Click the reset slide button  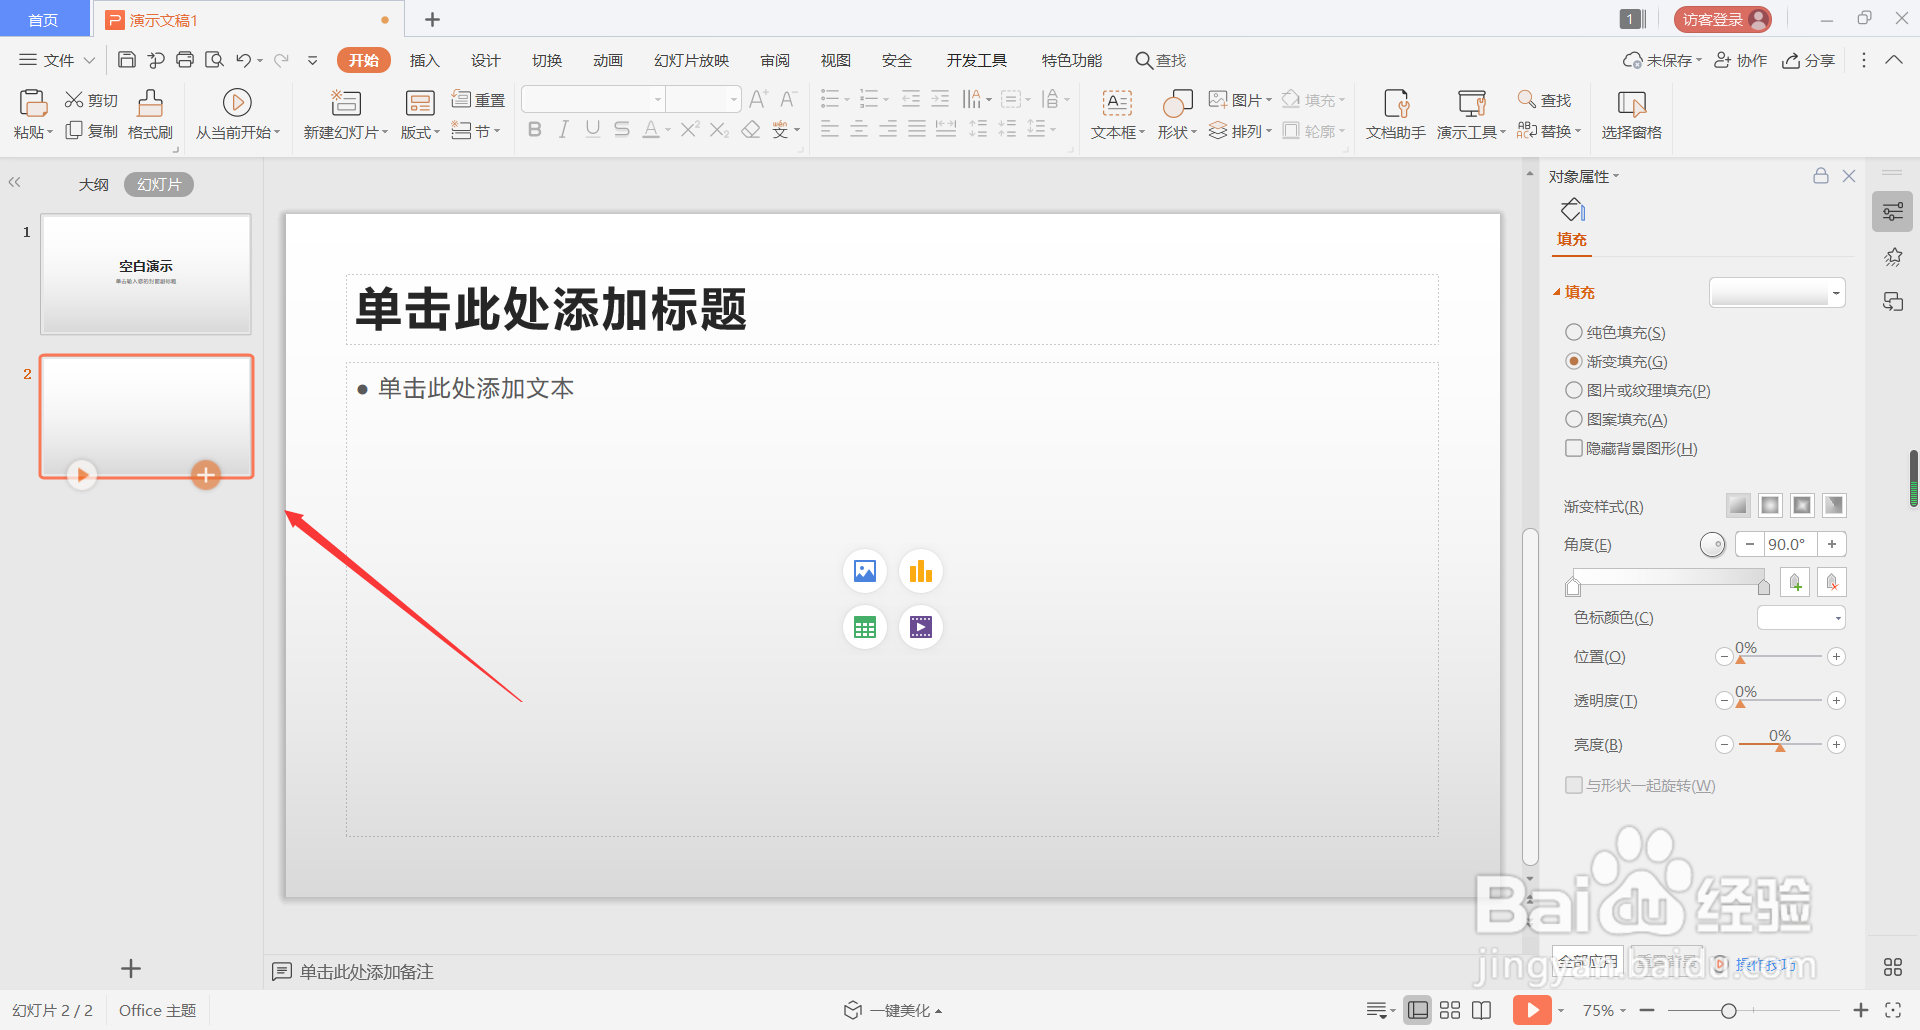[x=479, y=99]
